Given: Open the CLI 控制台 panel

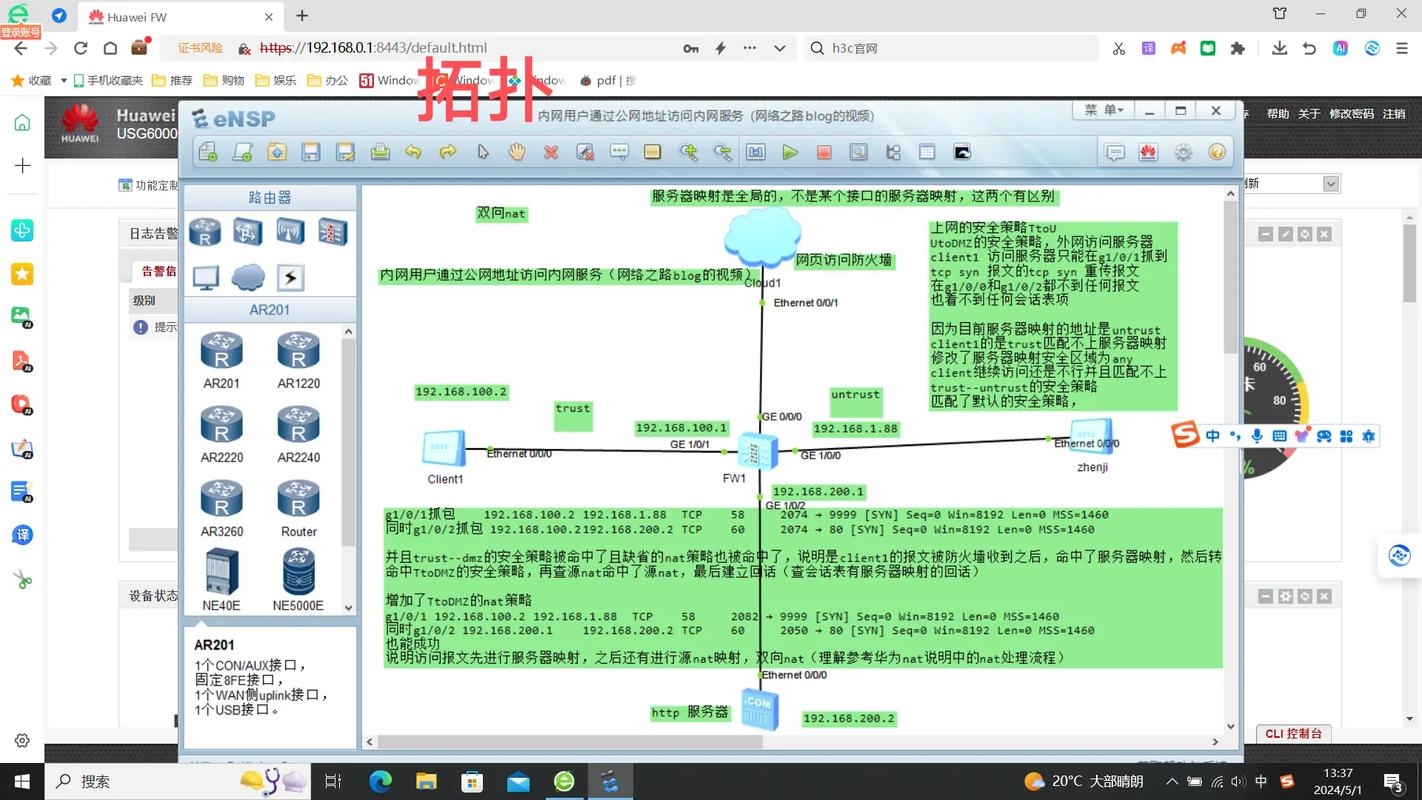Looking at the screenshot, I should tap(1293, 733).
